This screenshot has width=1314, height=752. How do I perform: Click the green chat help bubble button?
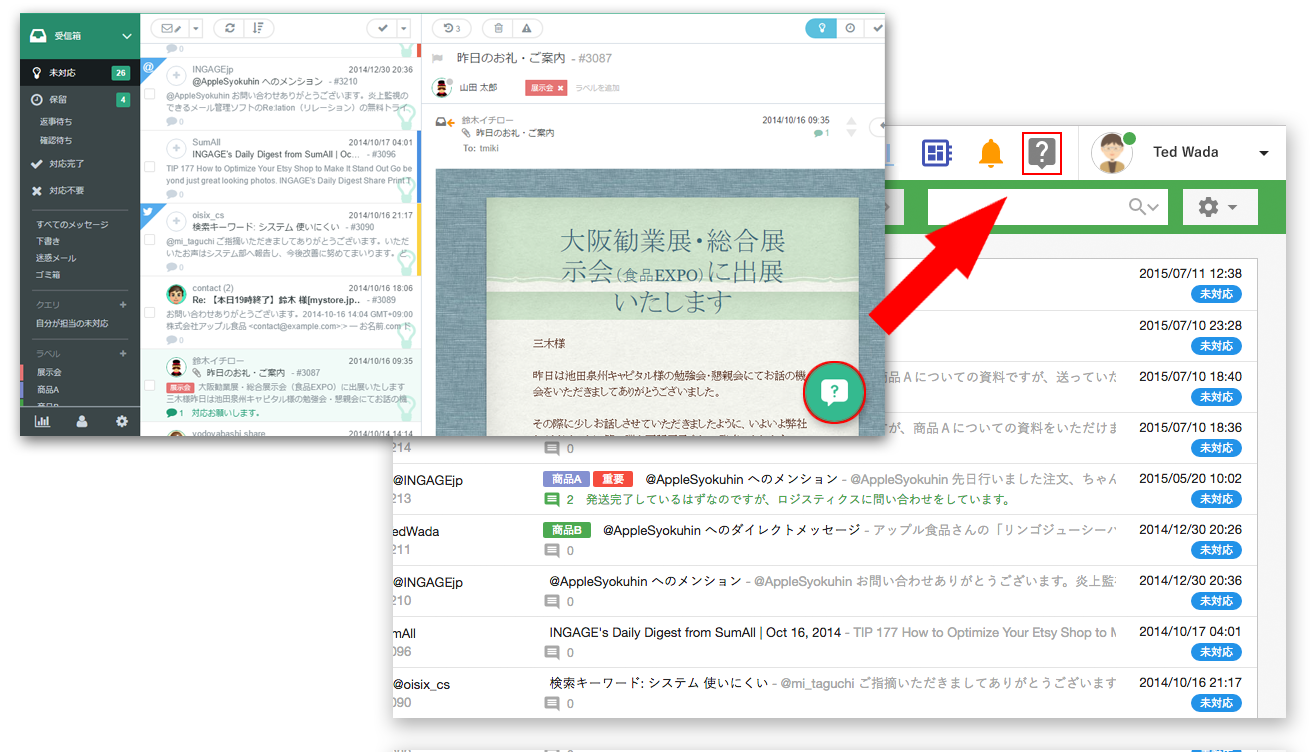tap(833, 392)
